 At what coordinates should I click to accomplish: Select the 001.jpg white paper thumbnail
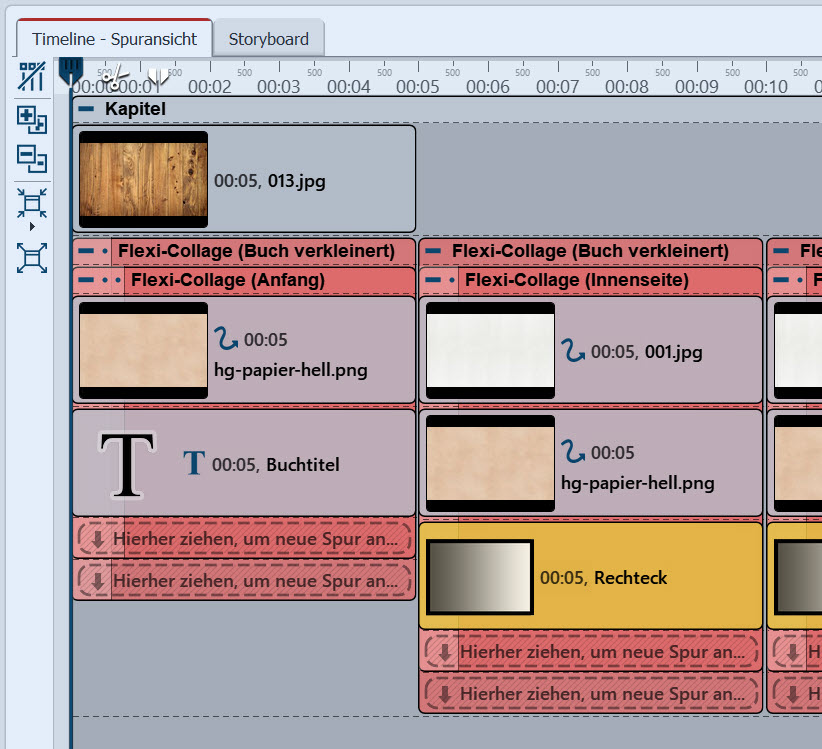click(x=490, y=350)
